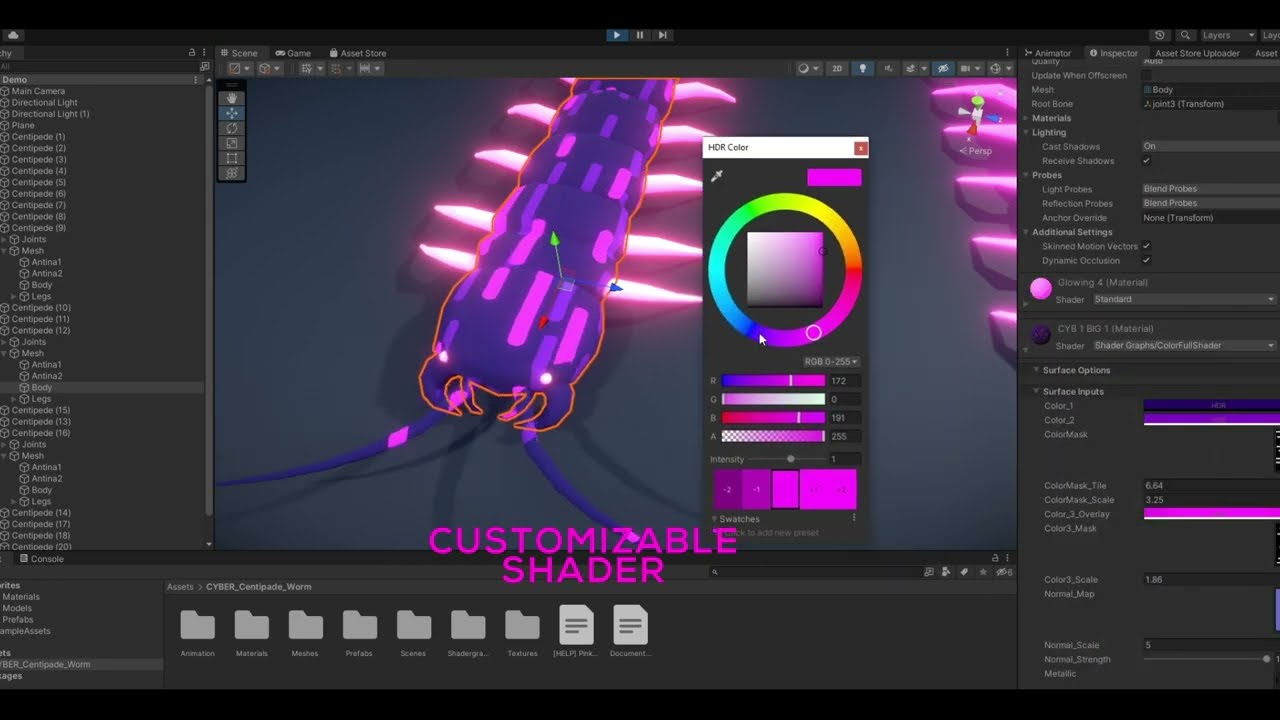This screenshot has height=720, width=1280.
Task: Open the Materials folder in assets
Action: click(x=251, y=632)
